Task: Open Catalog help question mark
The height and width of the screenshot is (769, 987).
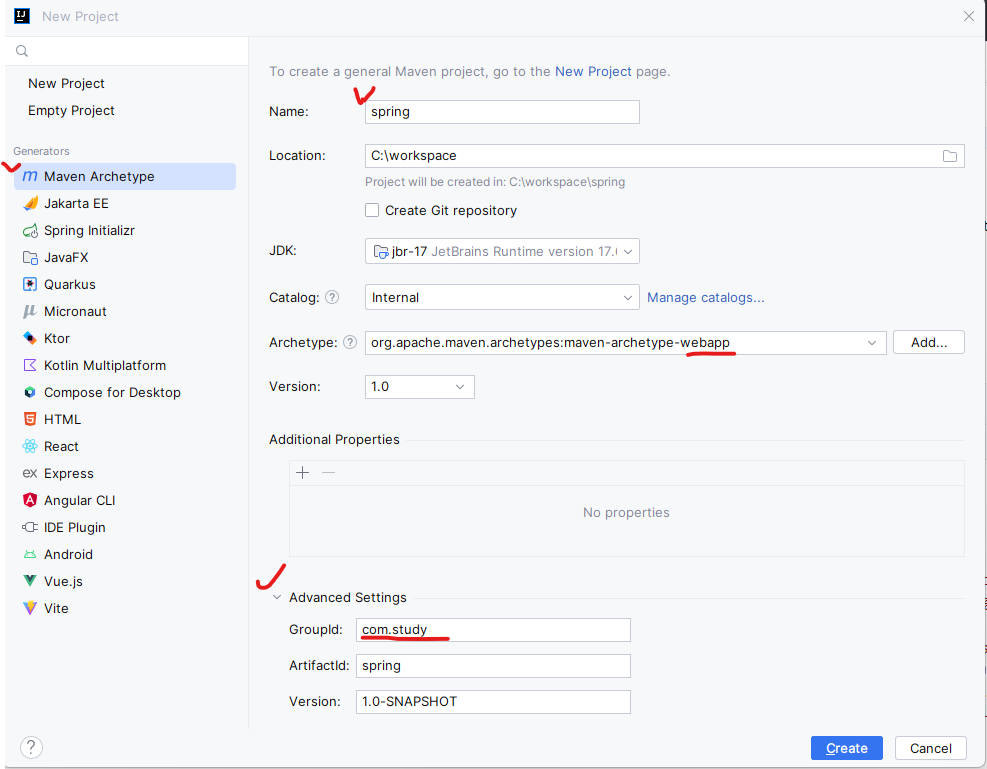Action: click(332, 297)
